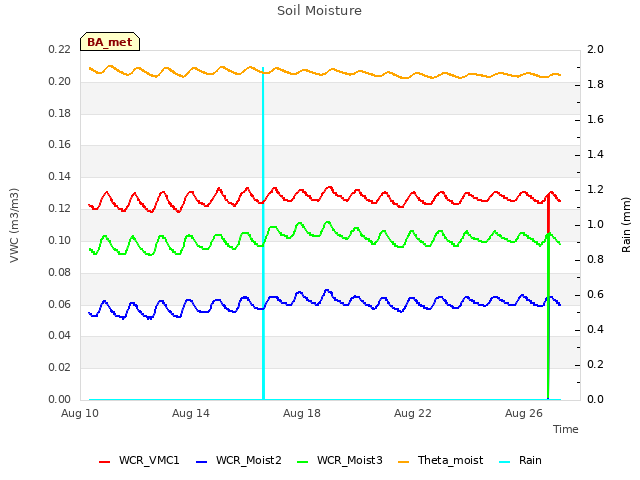
Task: Click the 0.08 left axis tick label
Action: [x=60, y=272]
